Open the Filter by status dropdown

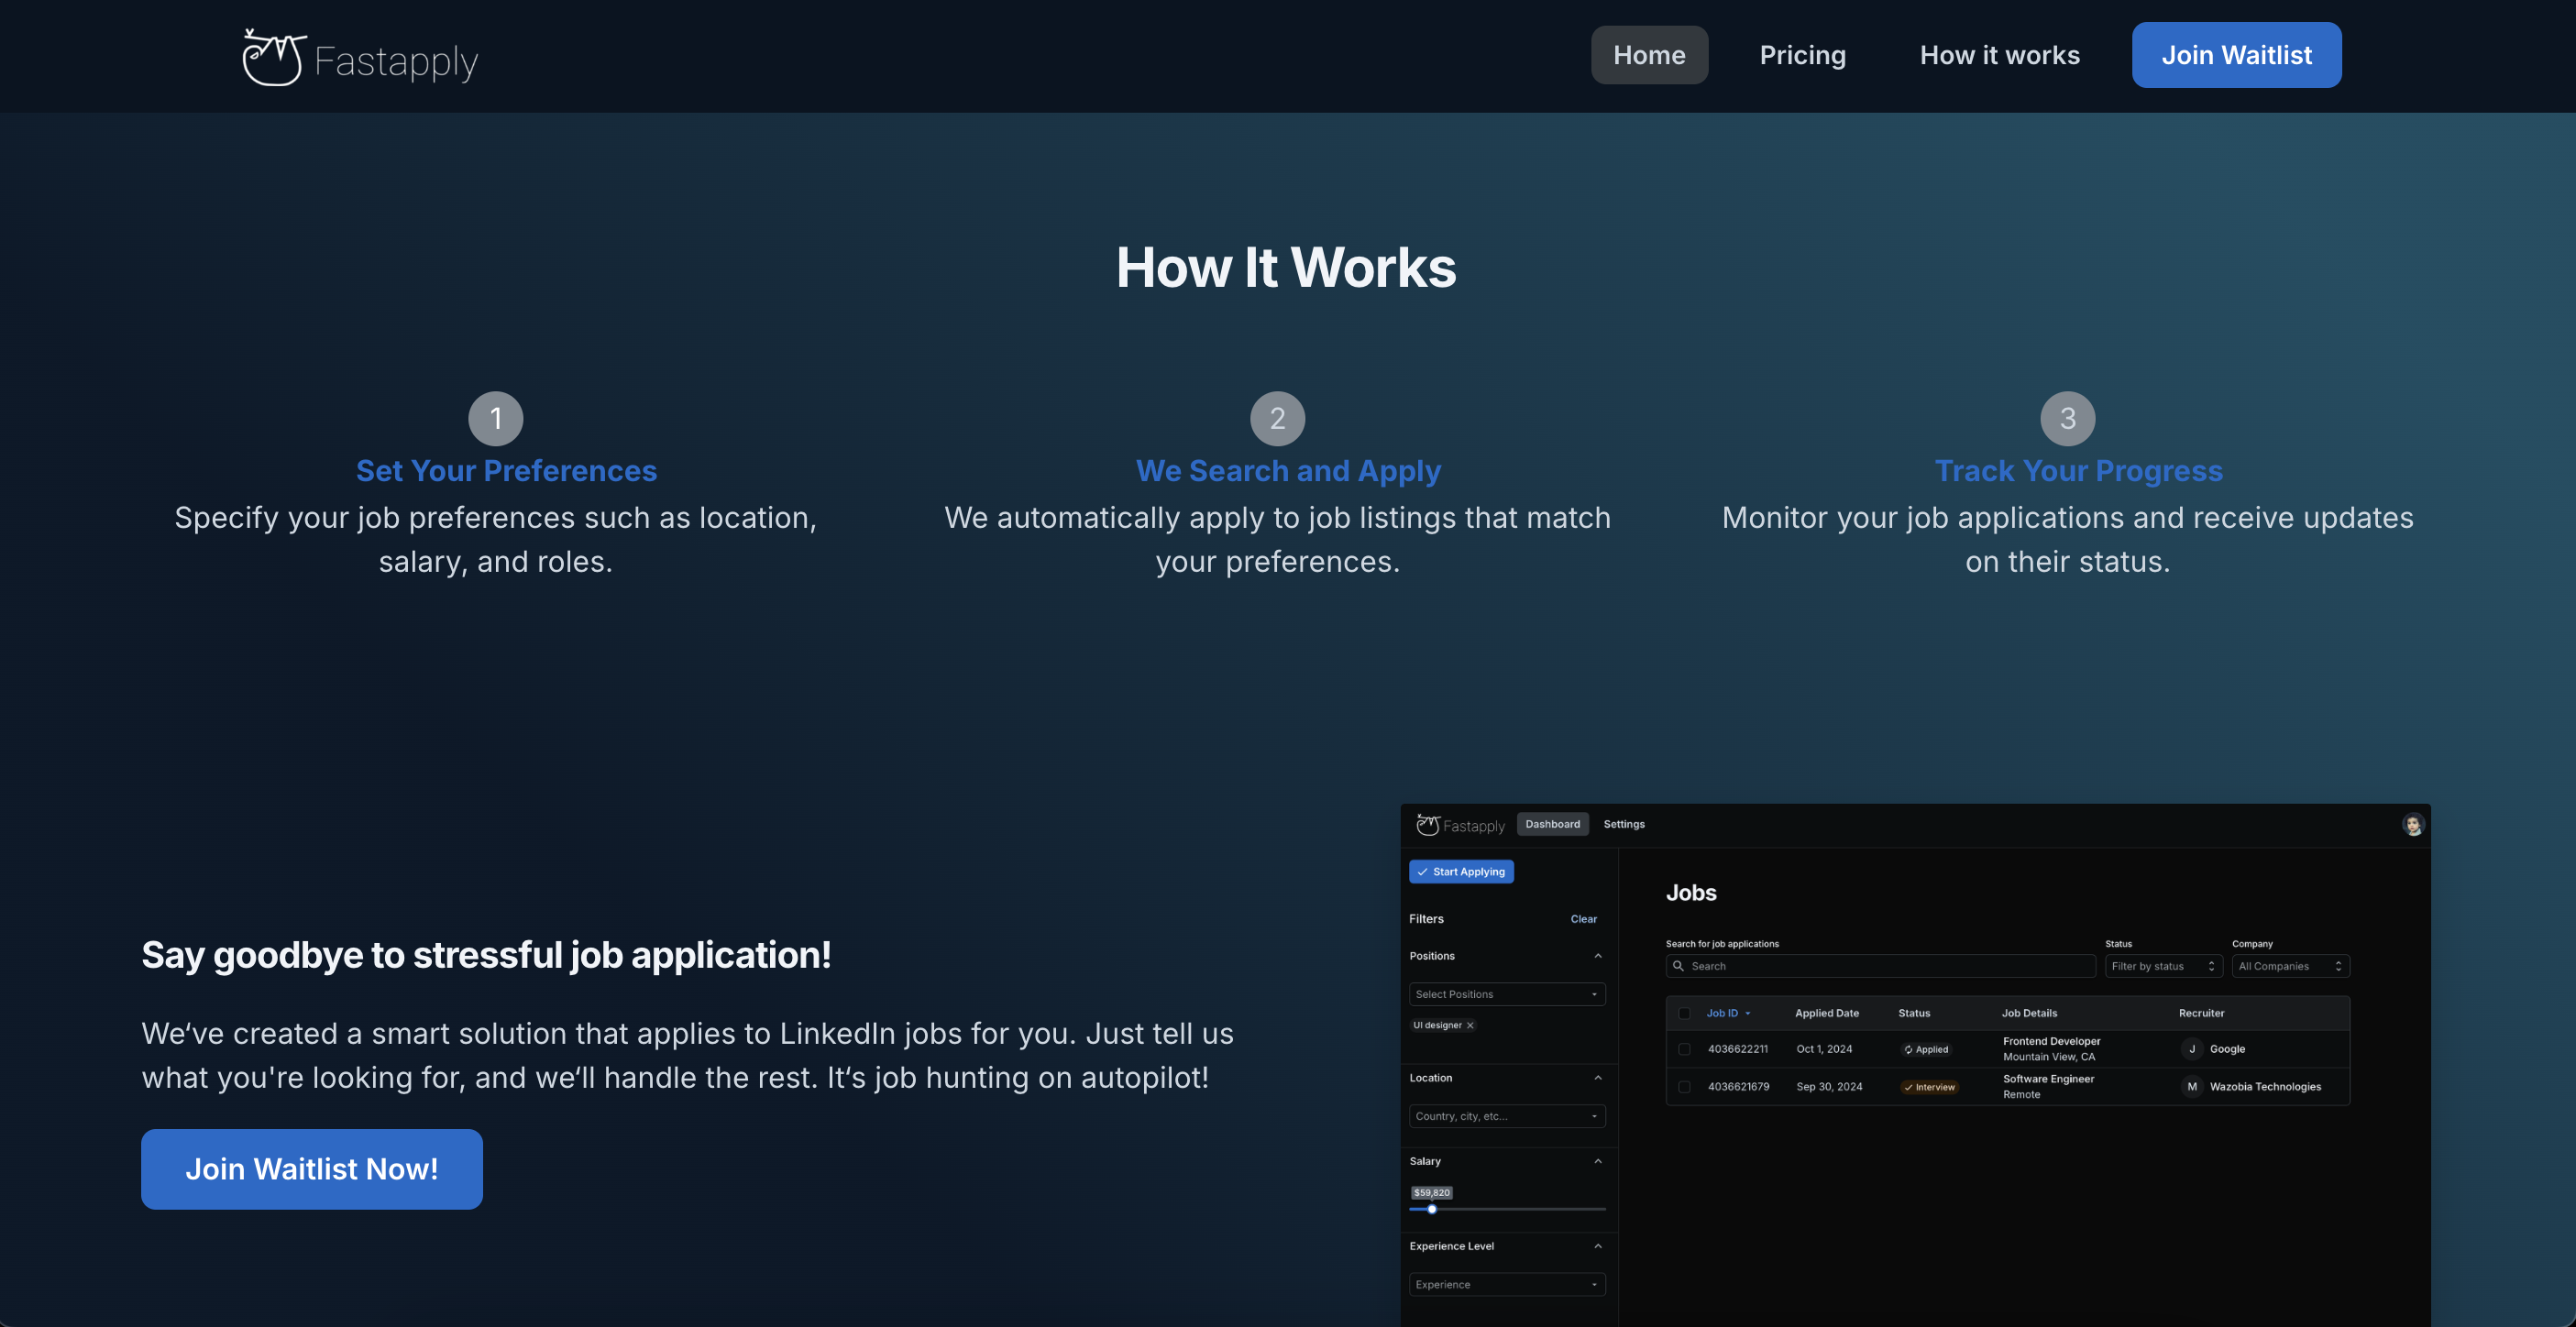pyautogui.click(x=2163, y=966)
